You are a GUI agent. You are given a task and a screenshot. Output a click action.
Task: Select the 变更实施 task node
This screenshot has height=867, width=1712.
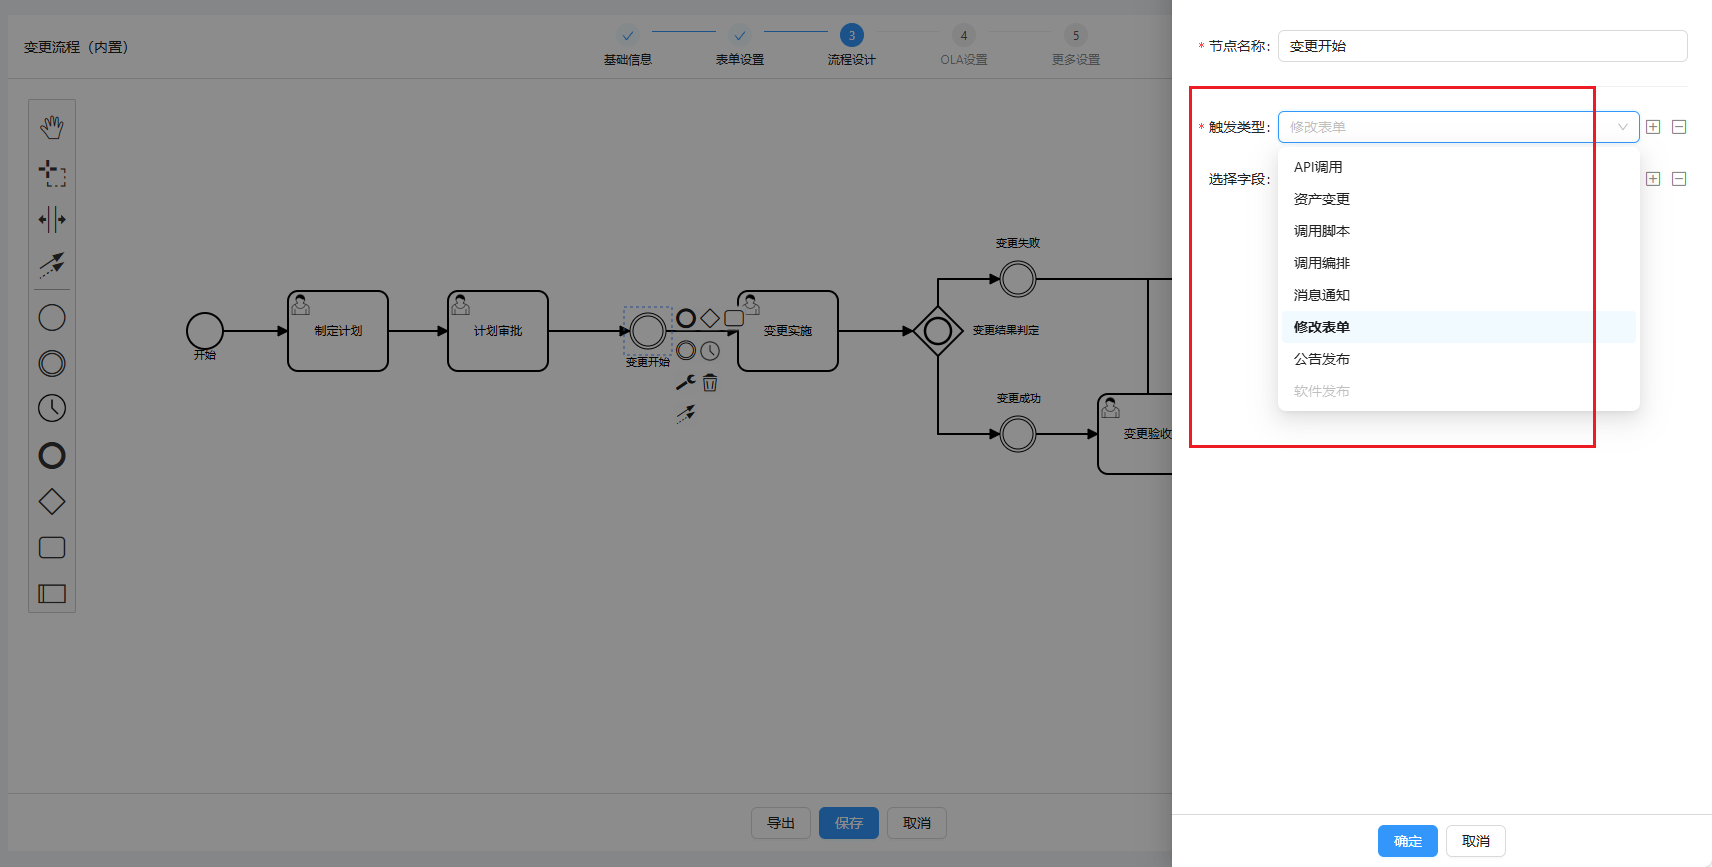click(788, 331)
